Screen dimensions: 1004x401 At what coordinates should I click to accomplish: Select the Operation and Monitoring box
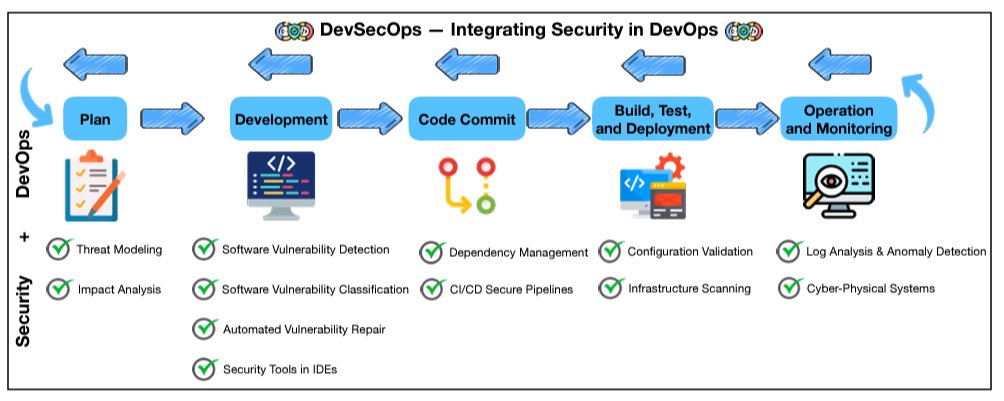[839, 119]
